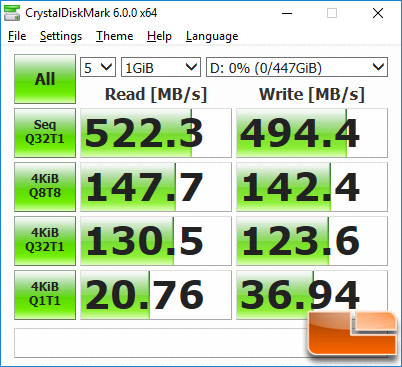Viewport: 402px width, 367px height.
Task: Click the CrystalDiskMark app icon in title bar
Action: pyautogui.click(x=12, y=13)
